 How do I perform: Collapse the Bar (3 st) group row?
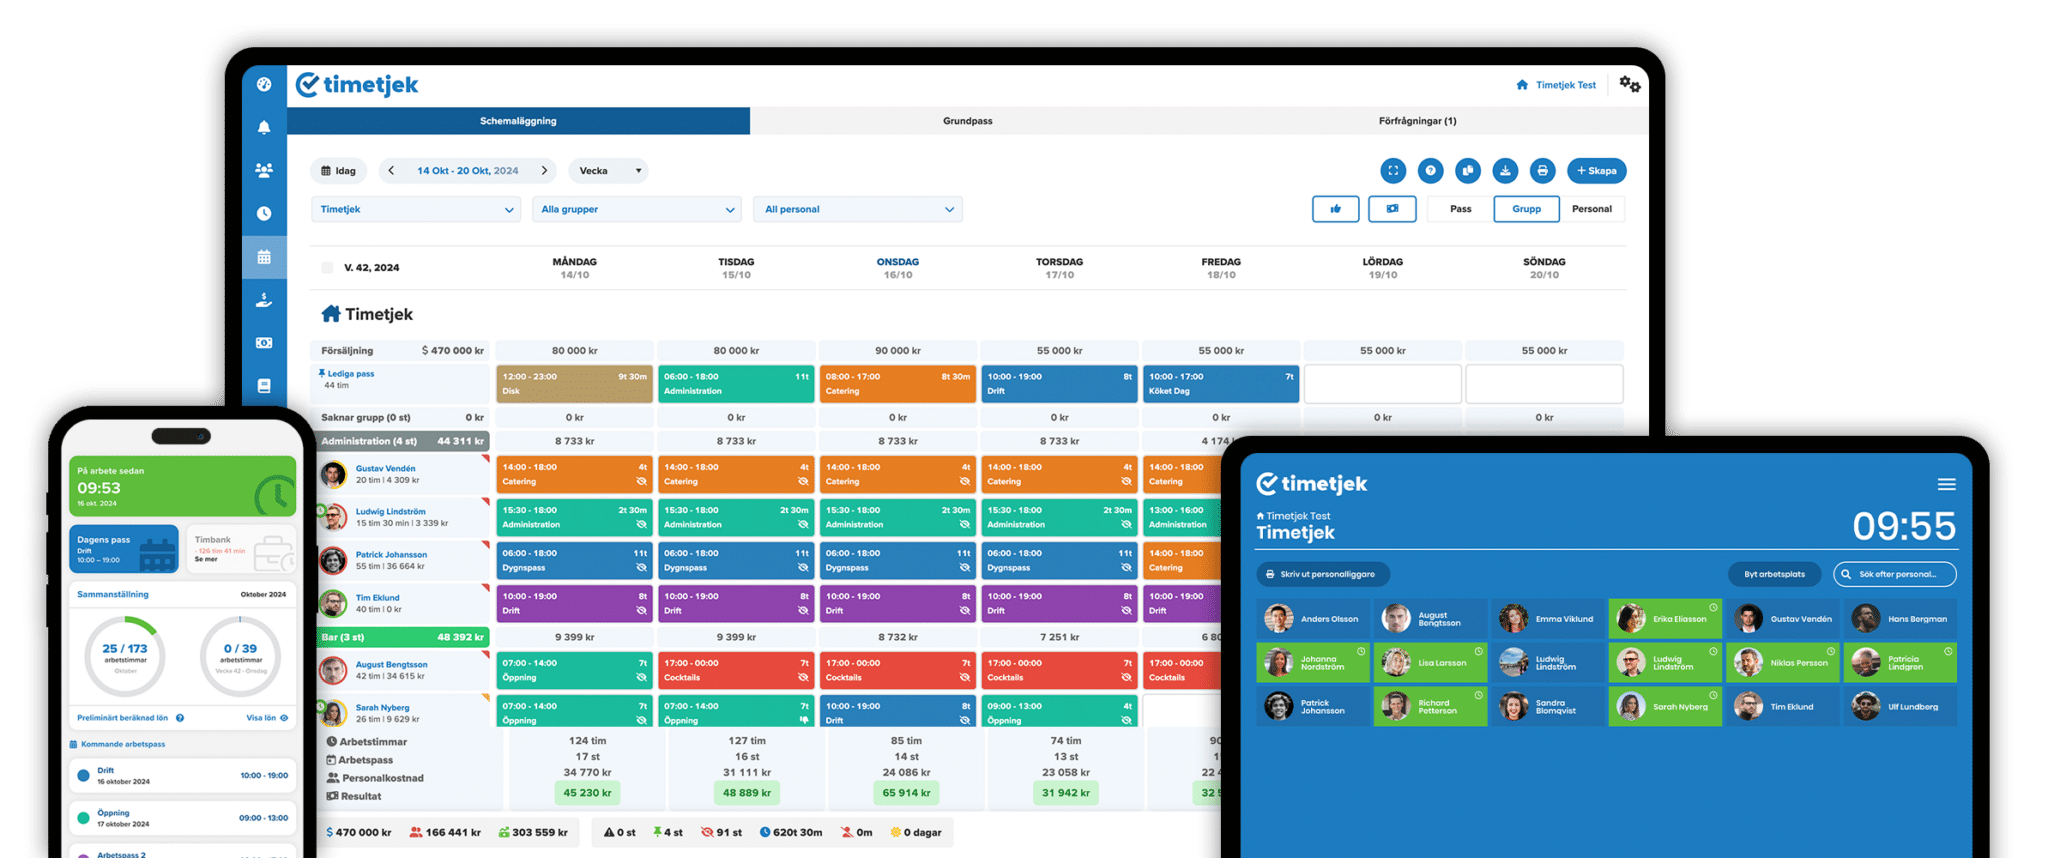(403, 637)
